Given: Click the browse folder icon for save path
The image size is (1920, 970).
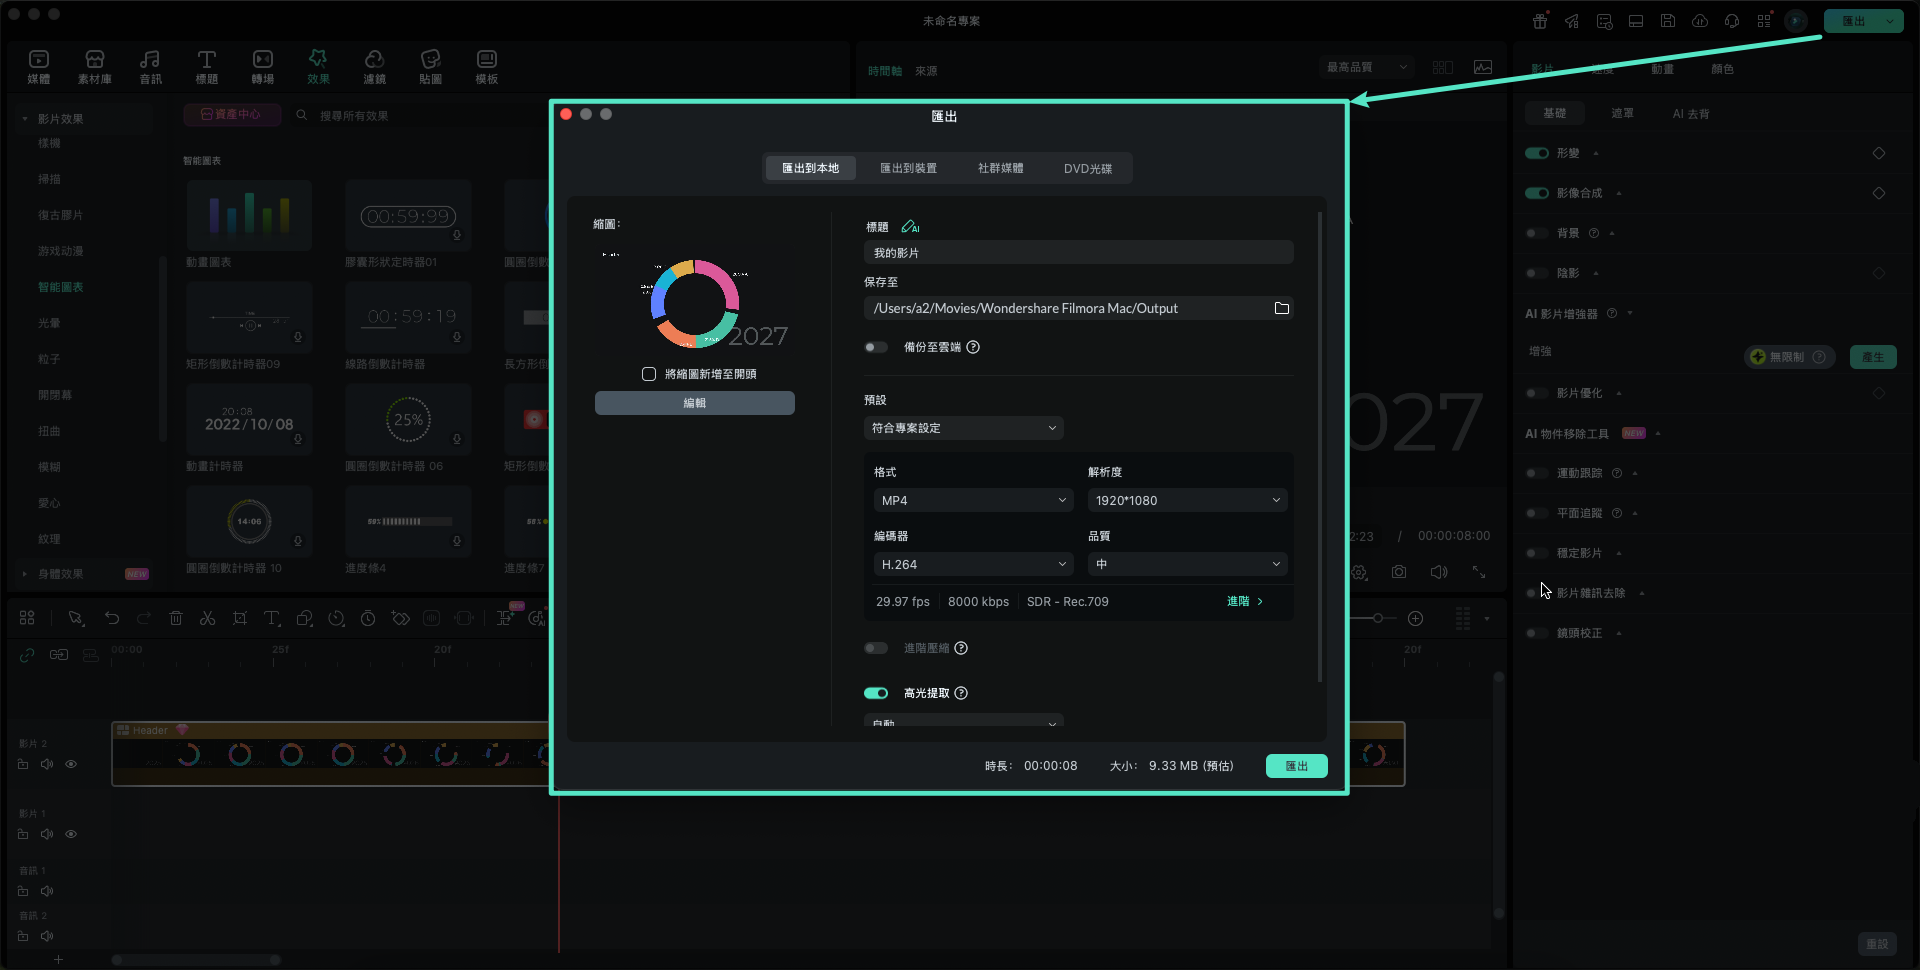Looking at the screenshot, I should [1281, 308].
